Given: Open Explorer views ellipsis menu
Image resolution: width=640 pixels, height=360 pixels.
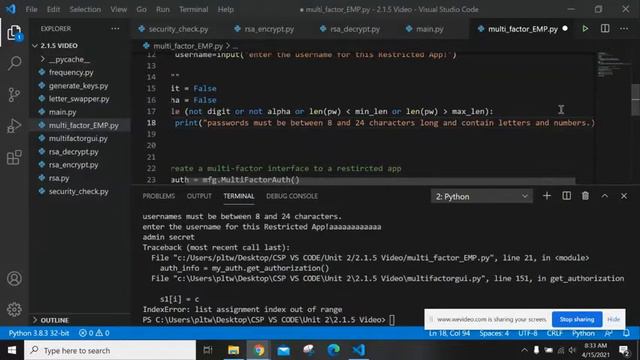Looking at the screenshot, I should pos(115,29).
